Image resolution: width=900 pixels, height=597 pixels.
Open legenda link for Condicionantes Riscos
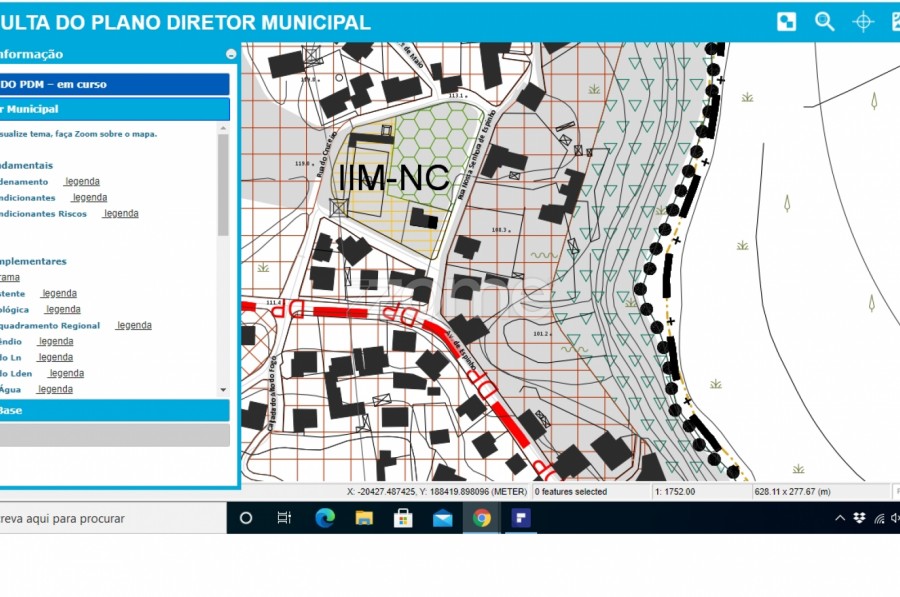[120, 213]
